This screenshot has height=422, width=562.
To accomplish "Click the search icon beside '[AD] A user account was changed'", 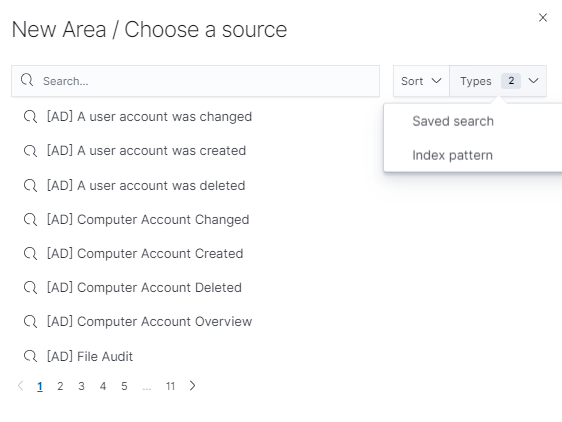I will [x=30, y=117].
